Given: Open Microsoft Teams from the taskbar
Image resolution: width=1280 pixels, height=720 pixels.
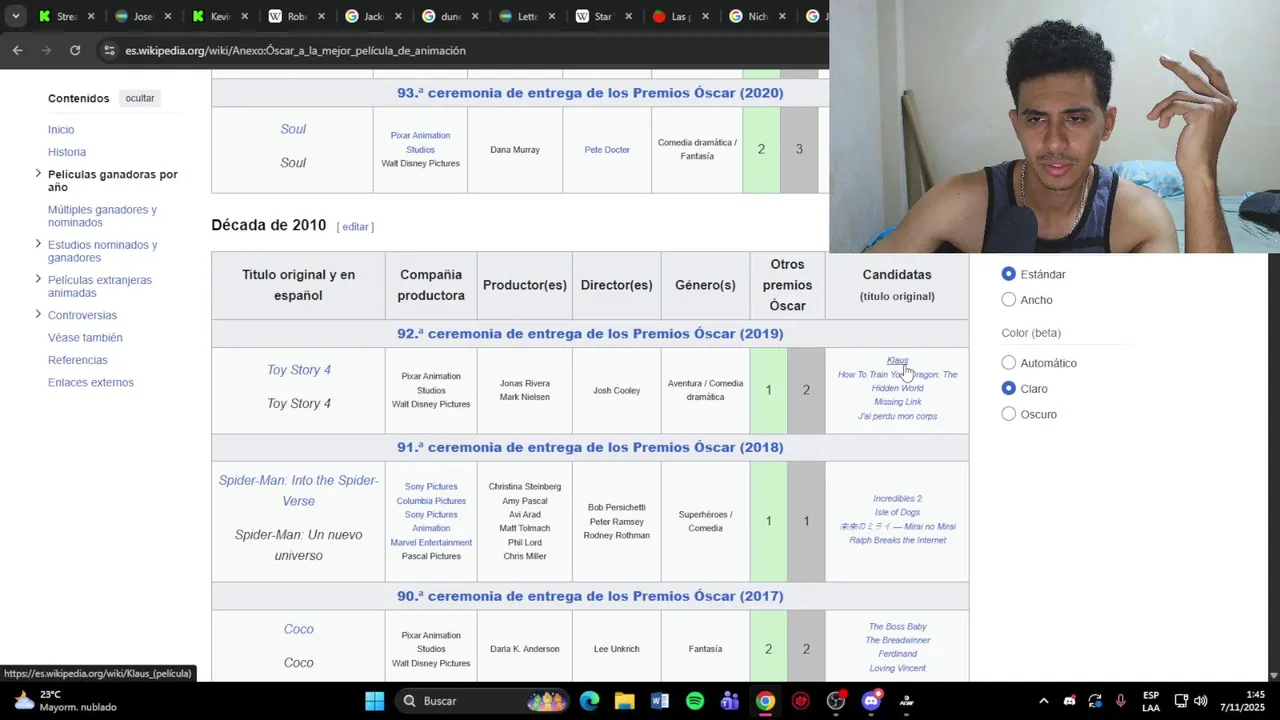Looking at the screenshot, I should (x=730, y=701).
